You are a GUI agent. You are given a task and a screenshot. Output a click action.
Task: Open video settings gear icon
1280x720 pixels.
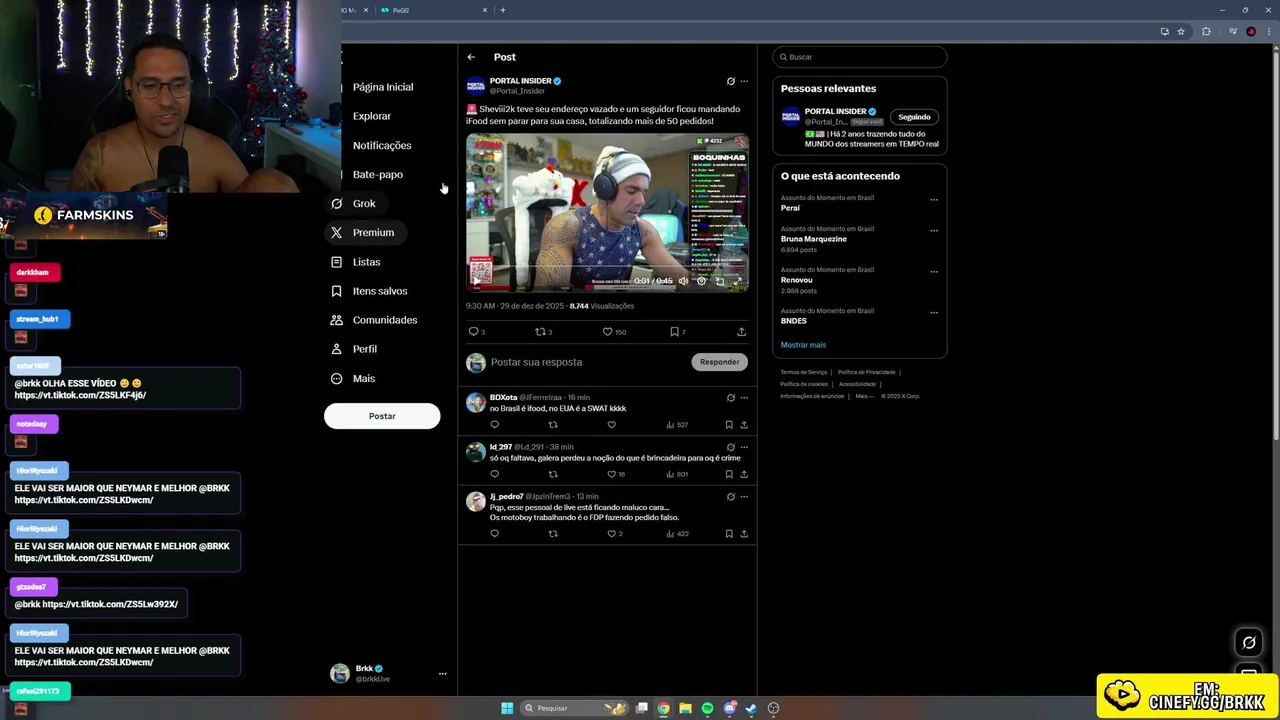701,281
